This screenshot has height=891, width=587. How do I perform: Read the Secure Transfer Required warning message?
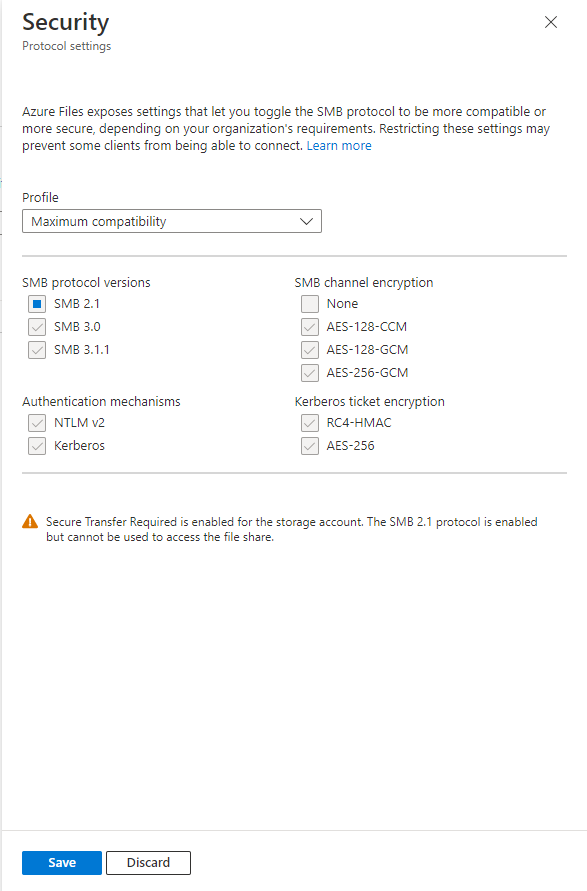click(x=290, y=529)
